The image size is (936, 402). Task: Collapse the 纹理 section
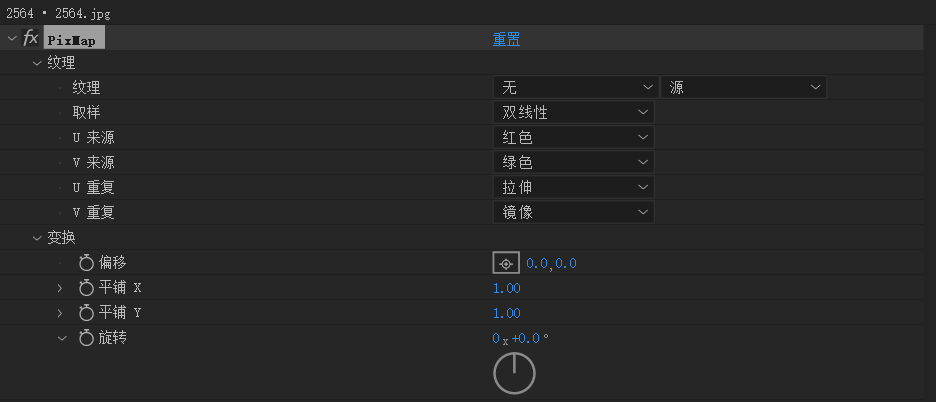tap(38, 63)
